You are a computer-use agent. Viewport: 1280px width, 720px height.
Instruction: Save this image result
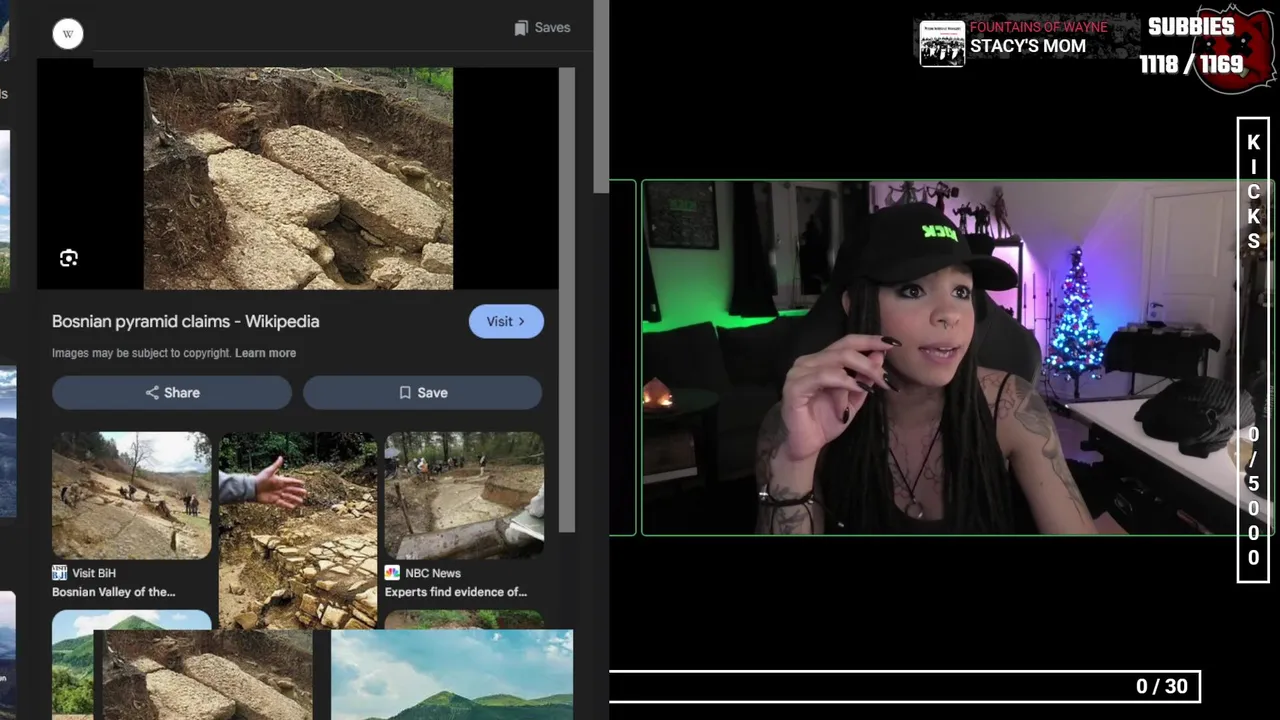click(423, 393)
